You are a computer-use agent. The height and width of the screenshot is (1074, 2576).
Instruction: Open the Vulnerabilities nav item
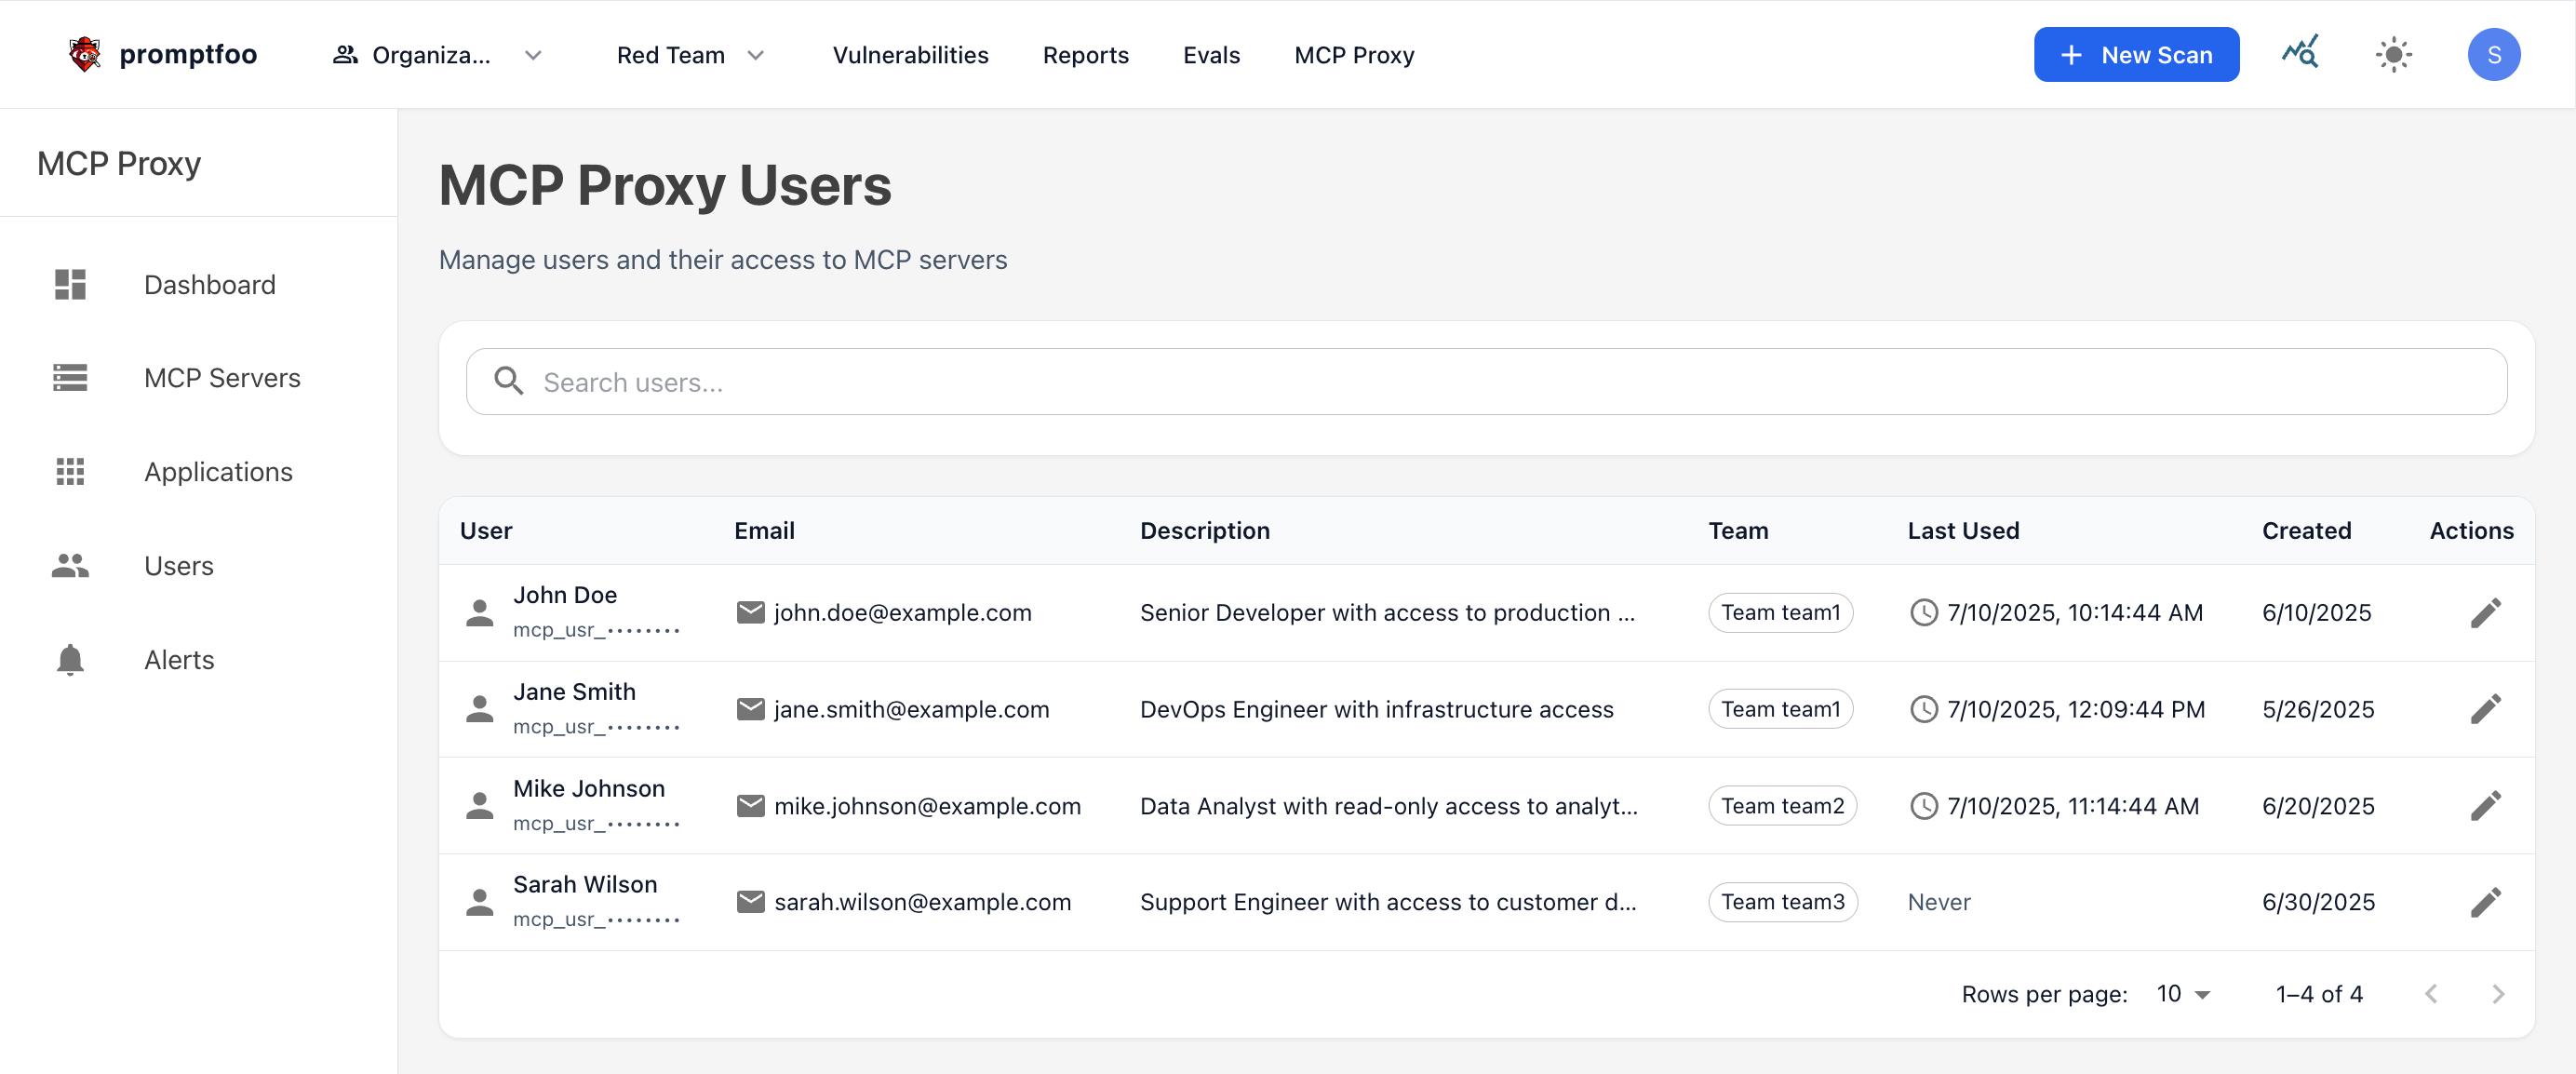pyautogui.click(x=910, y=55)
